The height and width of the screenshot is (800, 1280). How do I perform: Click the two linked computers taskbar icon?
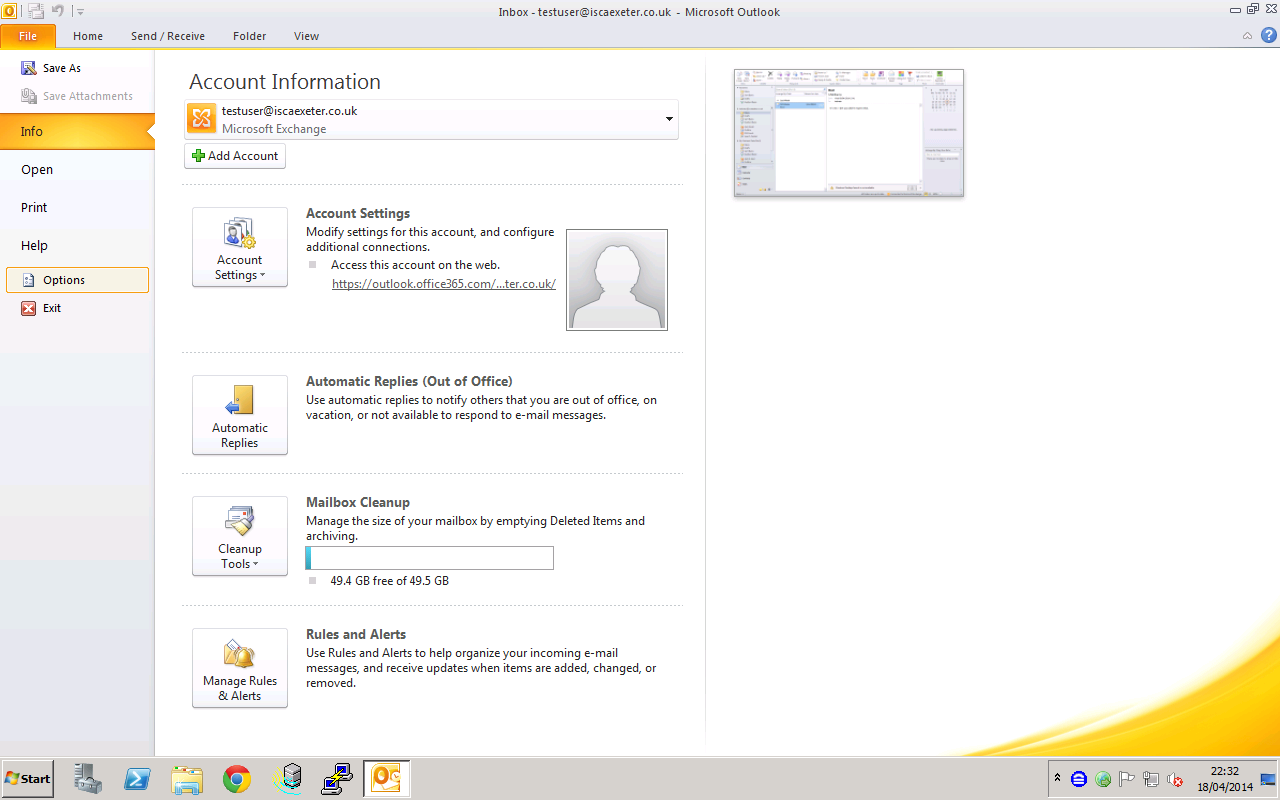336,778
